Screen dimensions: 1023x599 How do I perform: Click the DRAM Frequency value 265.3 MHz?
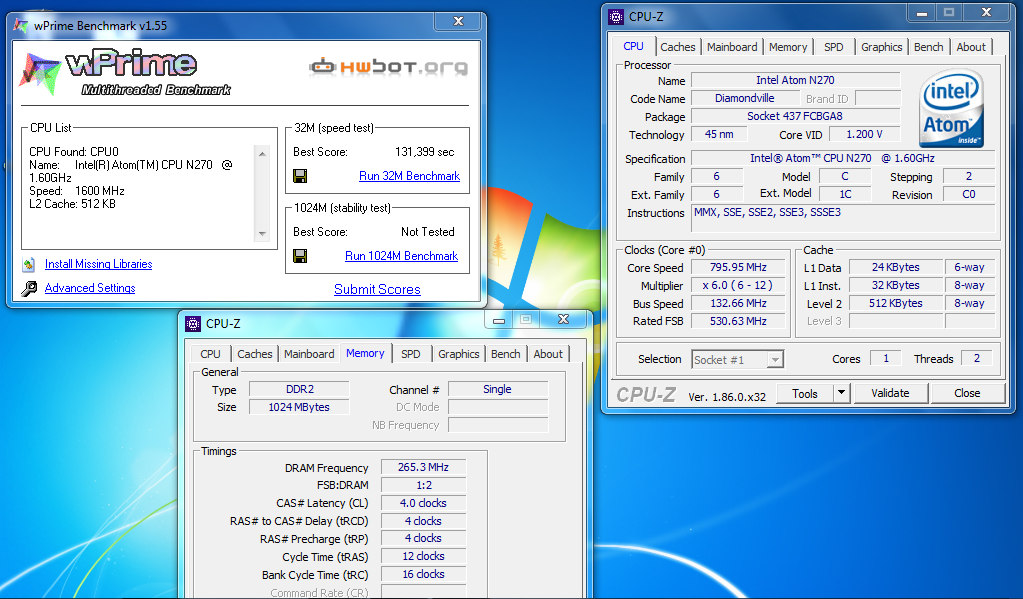(x=423, y=467)
